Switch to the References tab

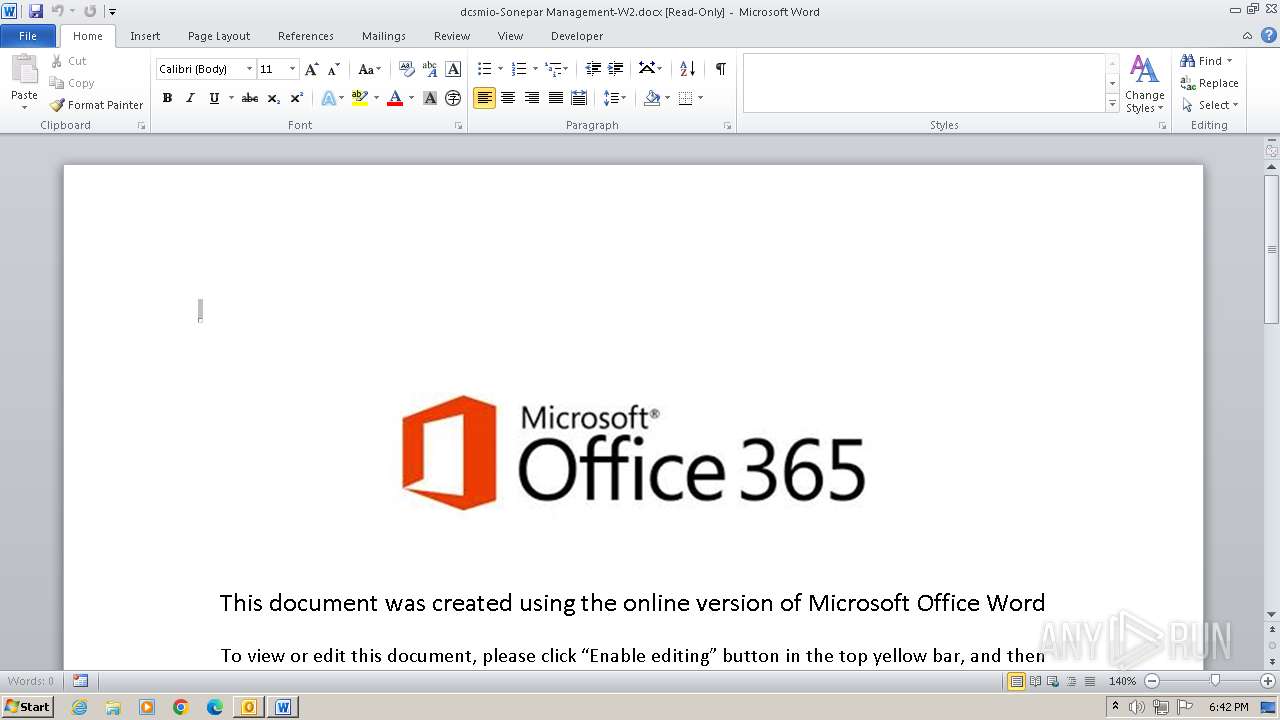point(306,36)
